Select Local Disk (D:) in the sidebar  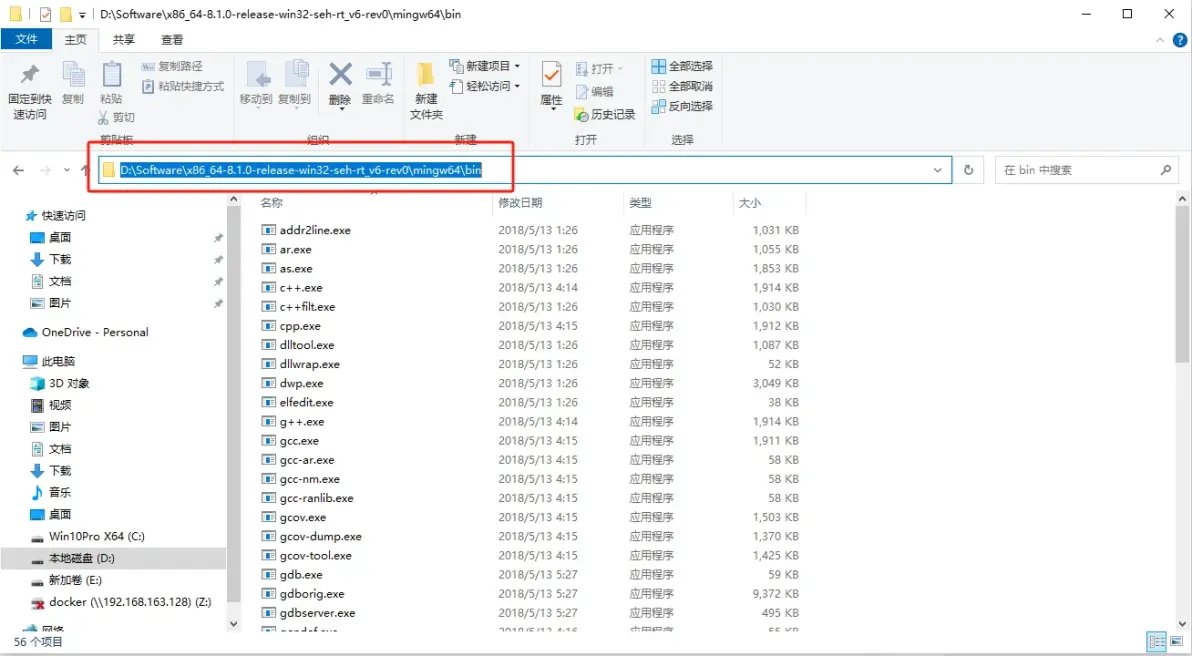click(72, 558)
